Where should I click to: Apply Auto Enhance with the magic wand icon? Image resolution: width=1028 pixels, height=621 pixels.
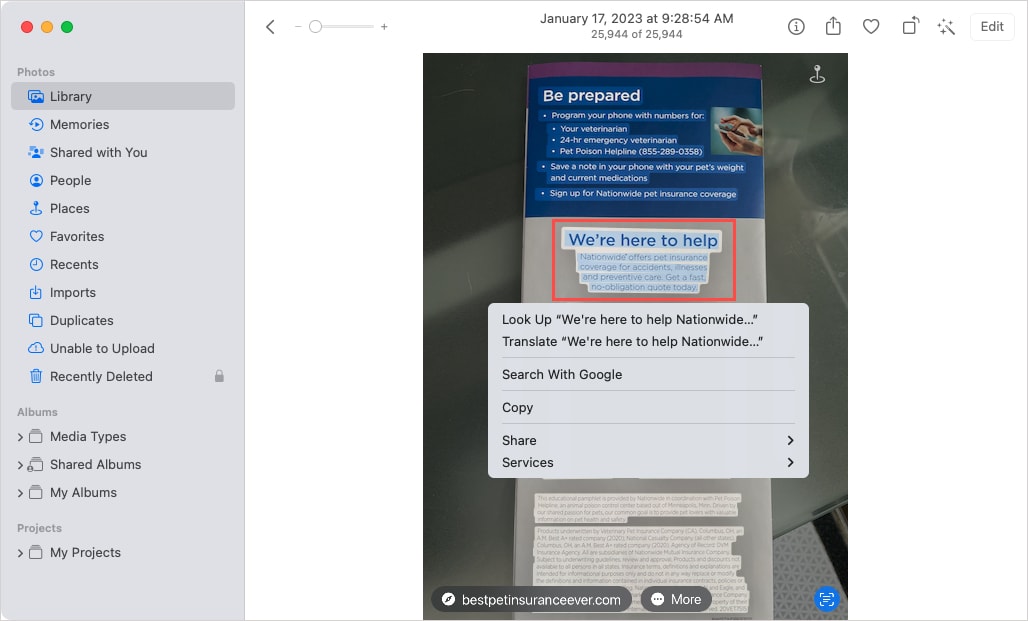coord(947,27)
